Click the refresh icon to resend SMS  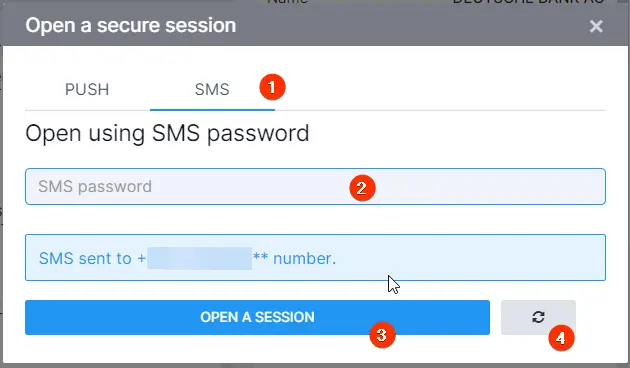[x=538, y=317]
